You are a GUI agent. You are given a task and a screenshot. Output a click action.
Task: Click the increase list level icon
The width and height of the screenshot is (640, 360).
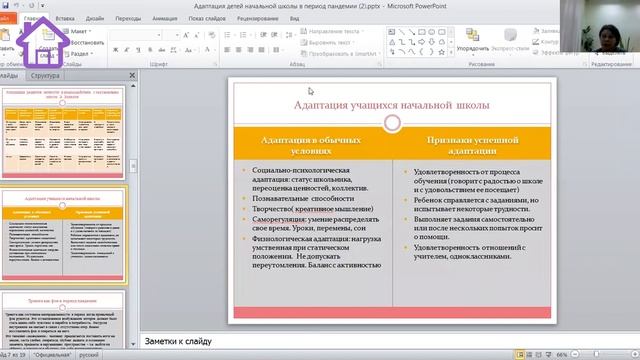[x=275, y=35]
